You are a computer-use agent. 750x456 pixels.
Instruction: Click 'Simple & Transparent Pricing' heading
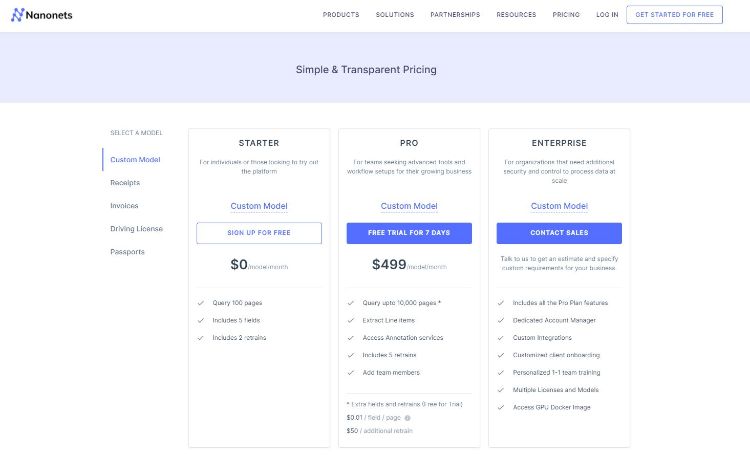point(366,69)
